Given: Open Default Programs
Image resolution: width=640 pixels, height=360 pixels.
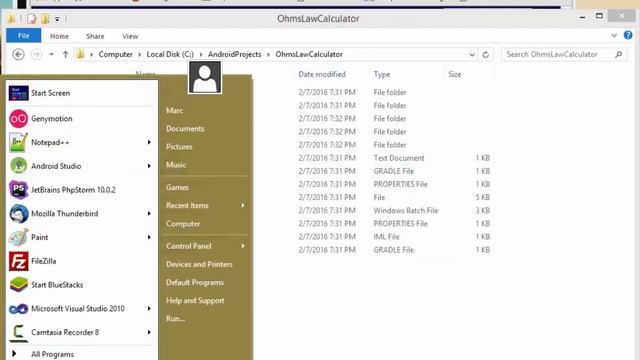Looking at the screenshot, I should tap(195, 282).
